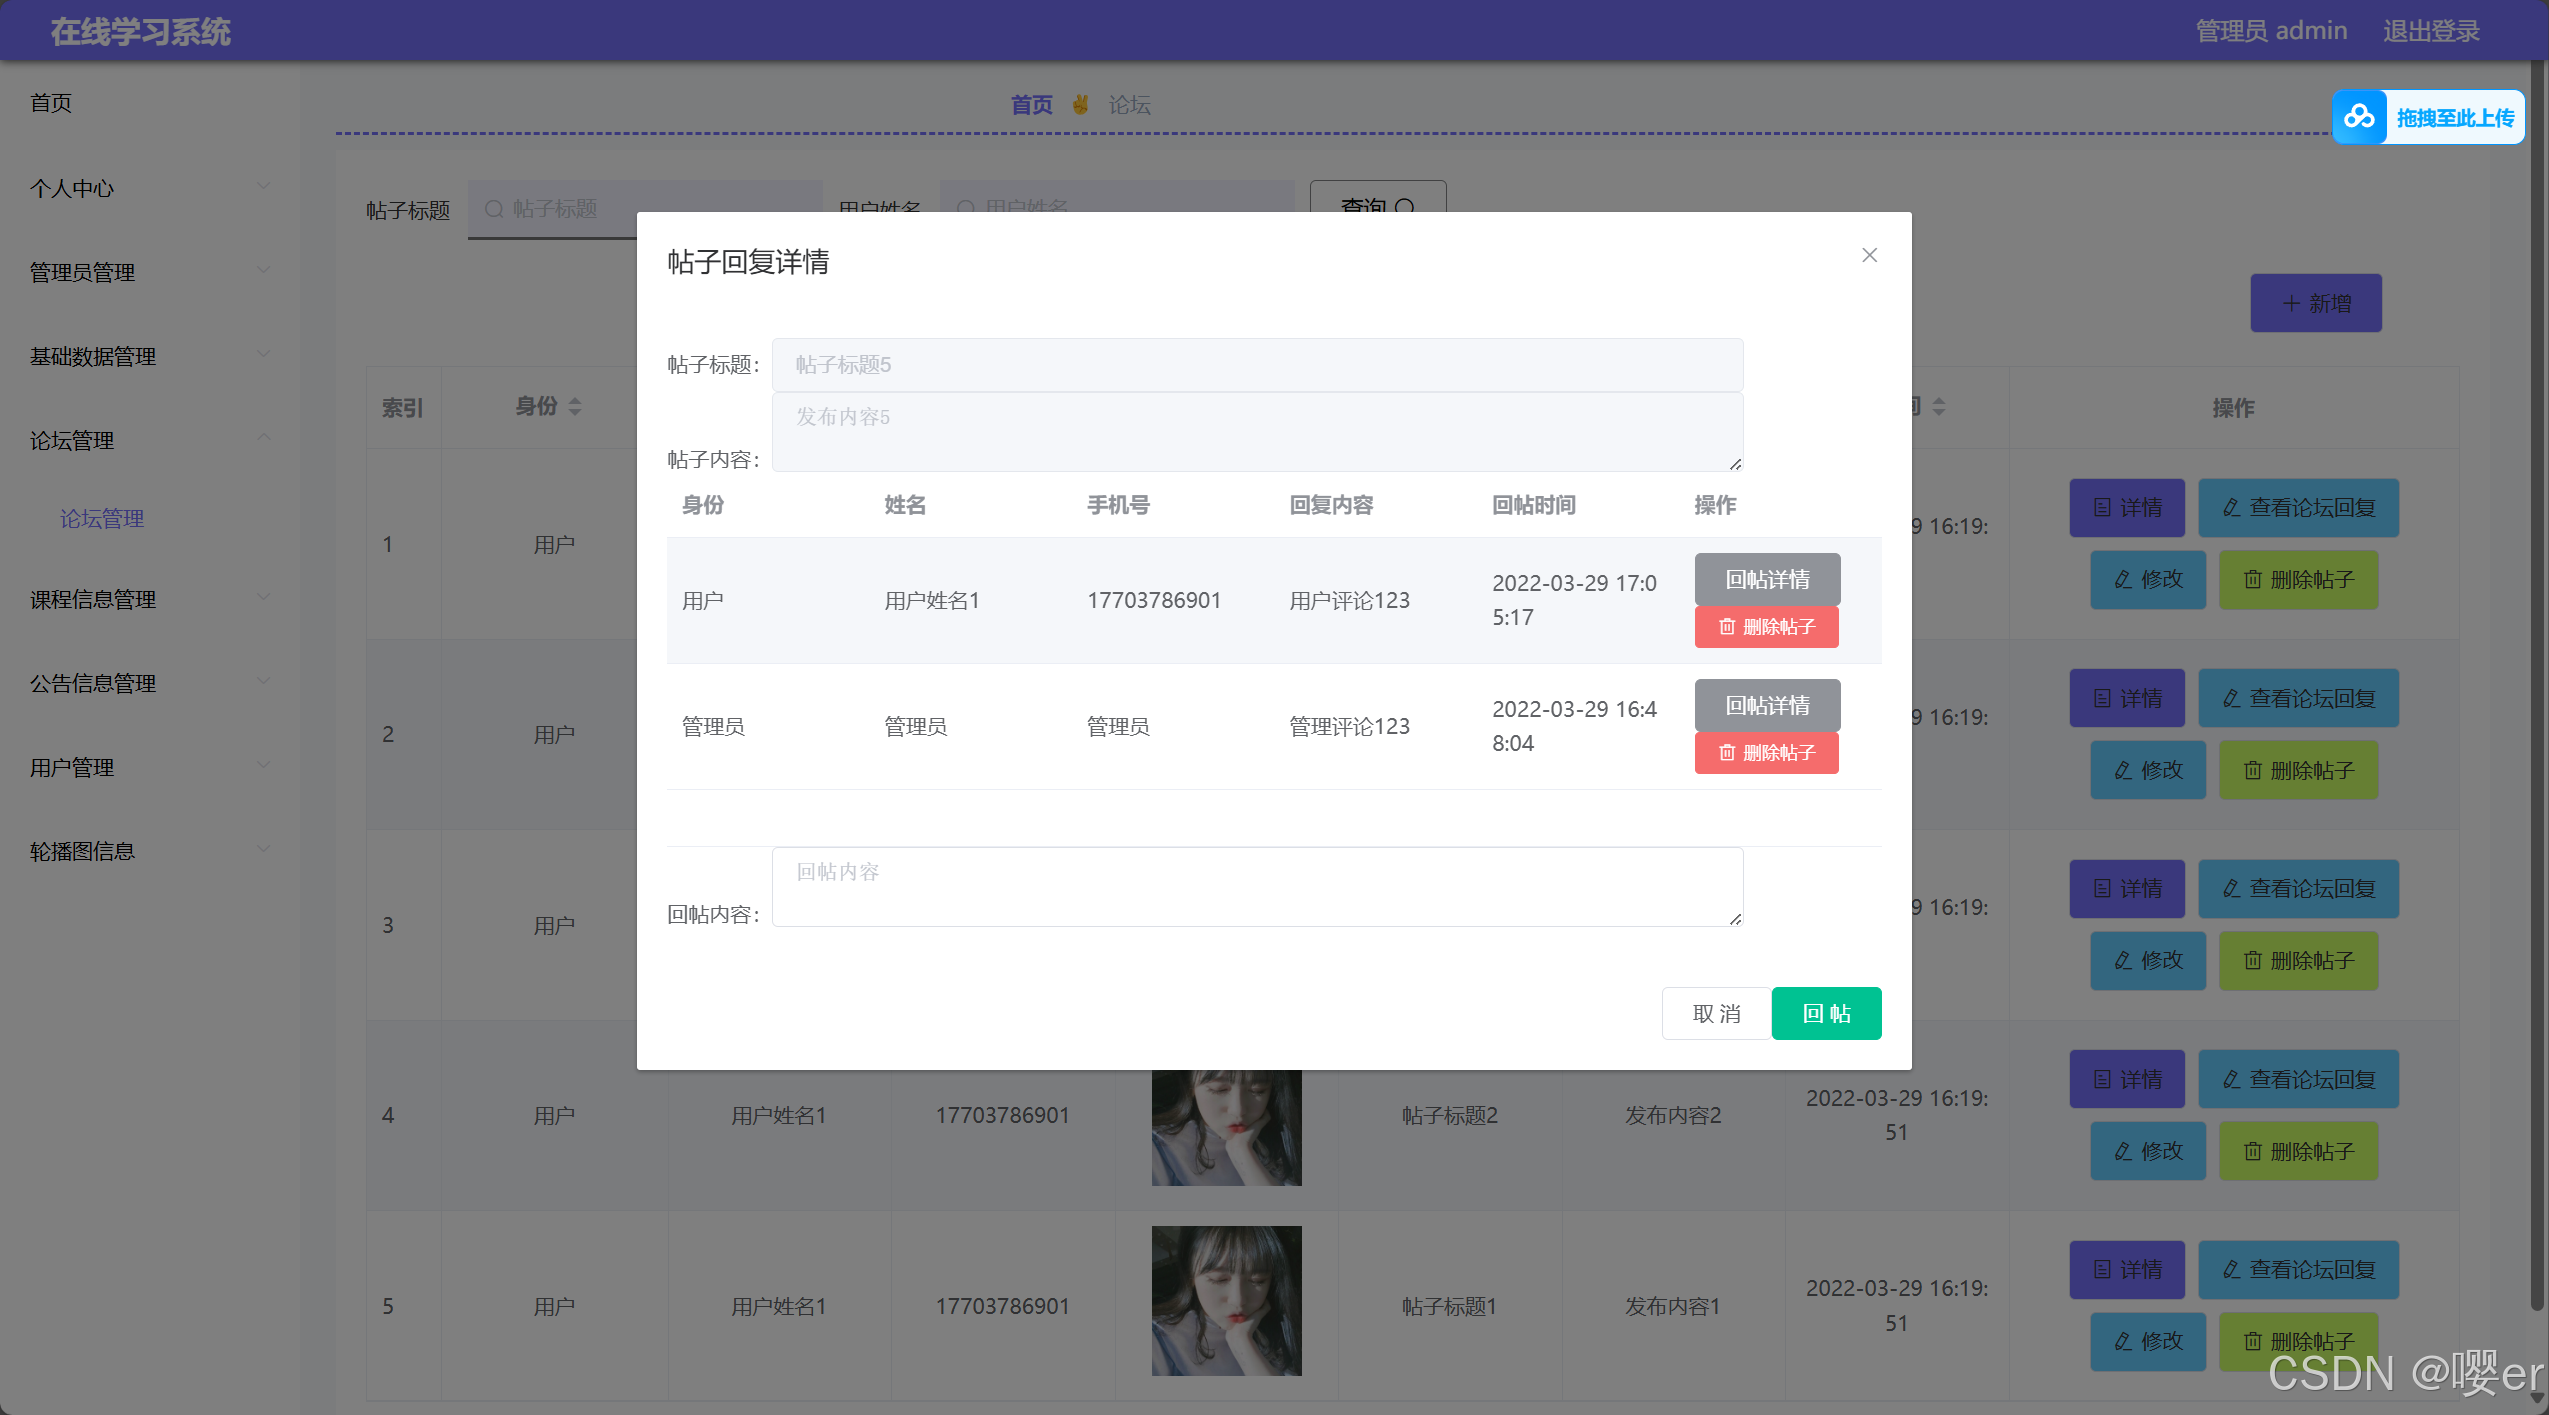
Task: Close the 帖子回复详情 dialog with X
Action: tap(1869, 255)
